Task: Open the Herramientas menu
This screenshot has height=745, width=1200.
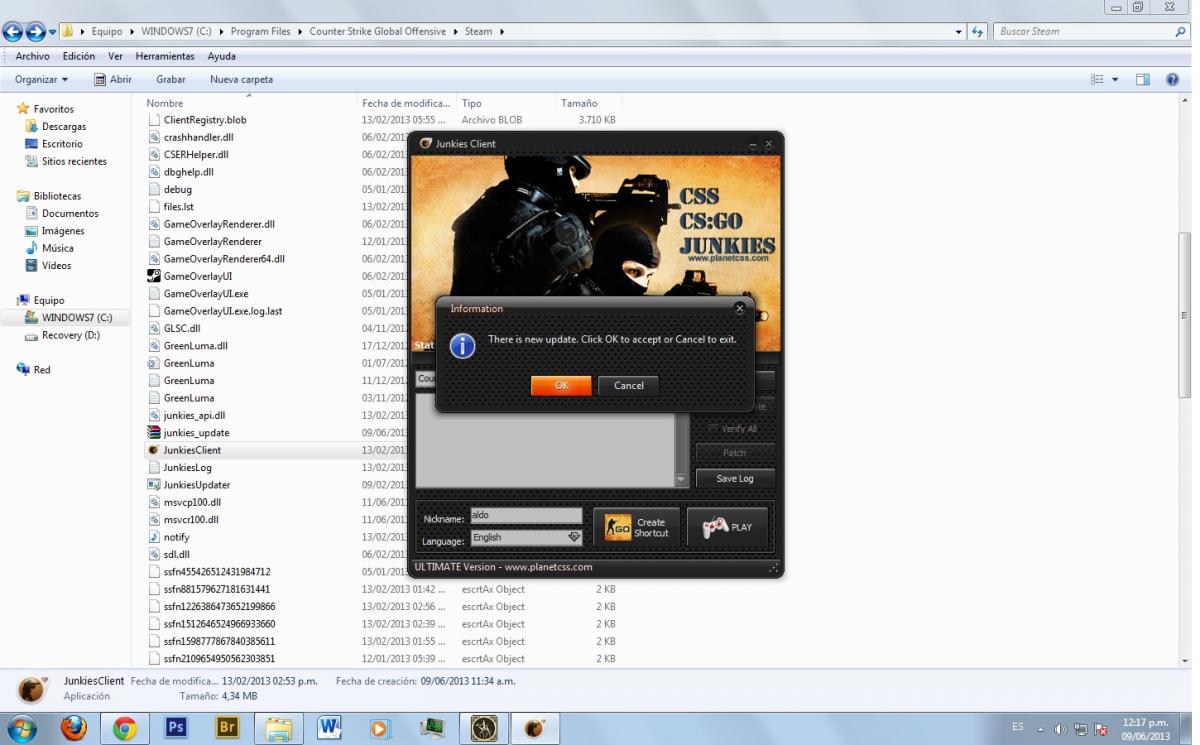Action: 165,56
